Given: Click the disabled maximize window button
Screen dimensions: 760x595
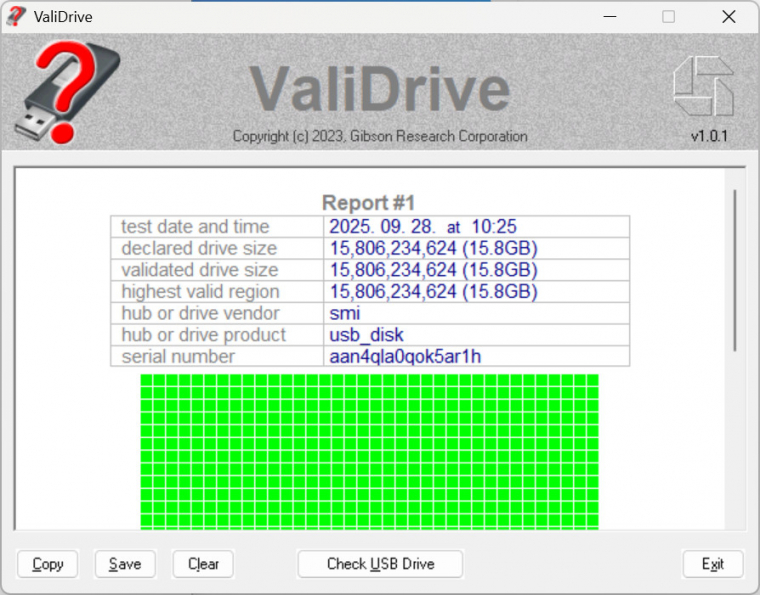Looking at the screenshot, I should pos(668,17).
